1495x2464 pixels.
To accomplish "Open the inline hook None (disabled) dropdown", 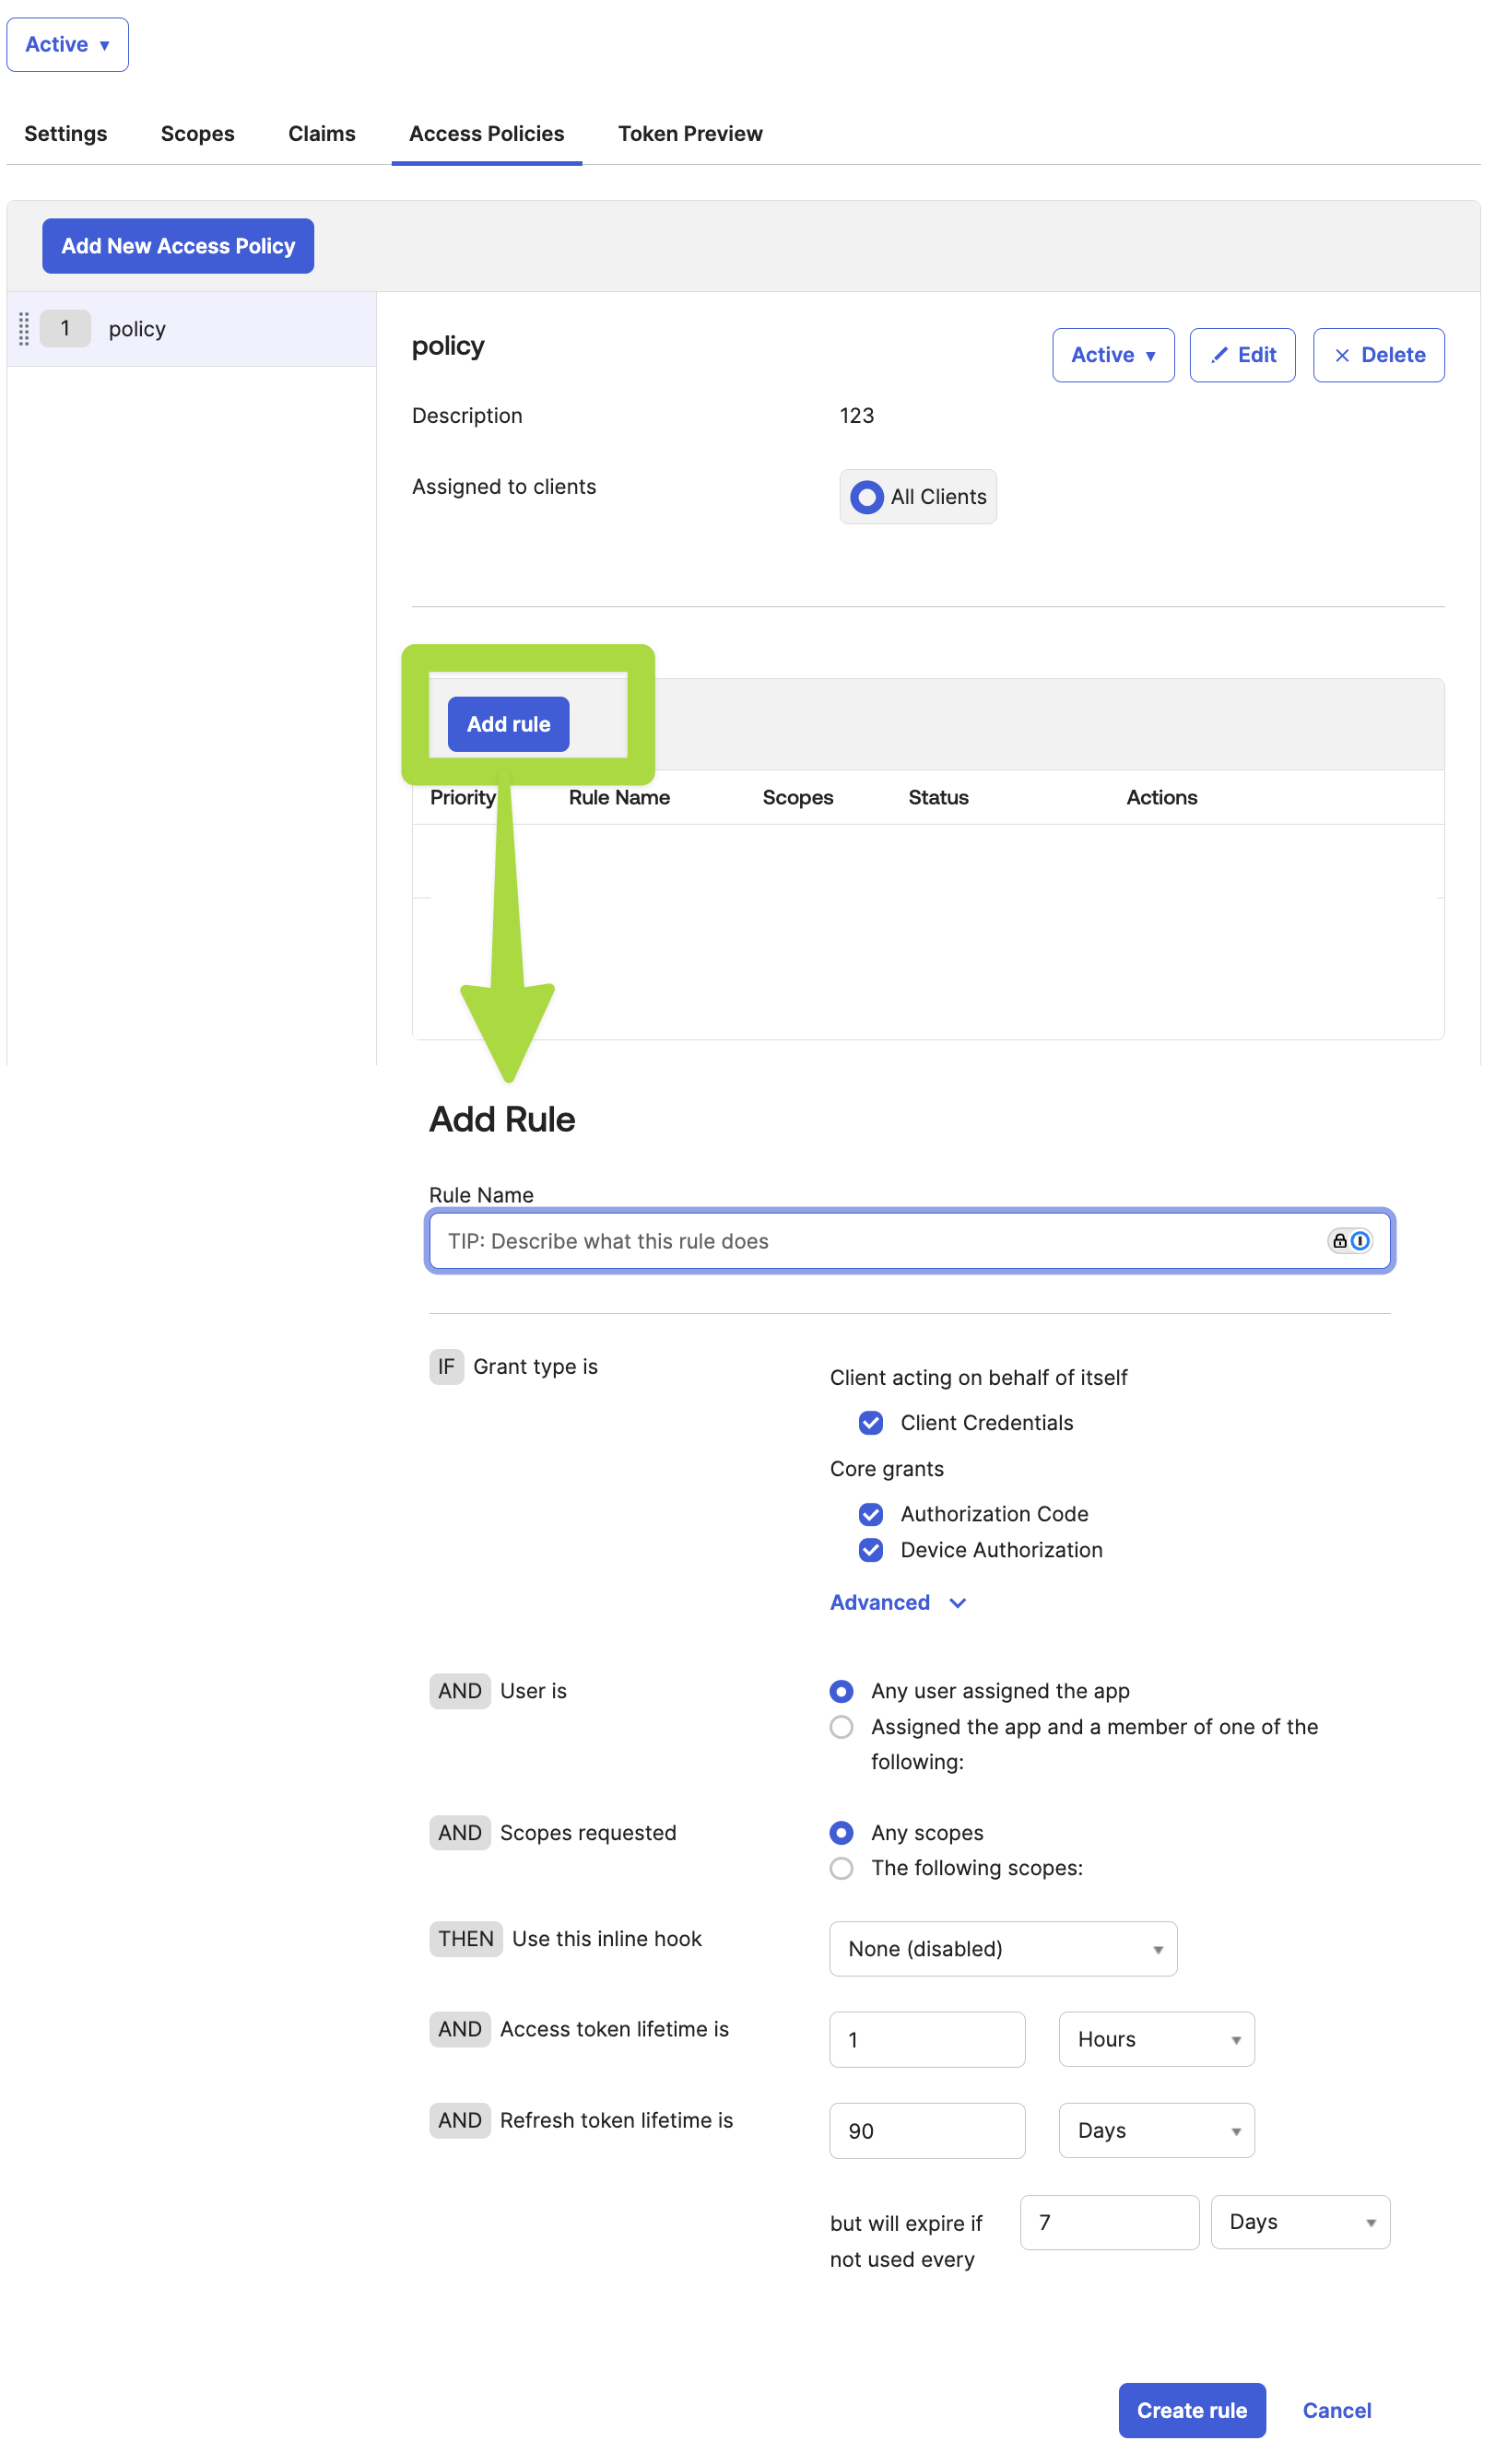I will point(1003,1949).
